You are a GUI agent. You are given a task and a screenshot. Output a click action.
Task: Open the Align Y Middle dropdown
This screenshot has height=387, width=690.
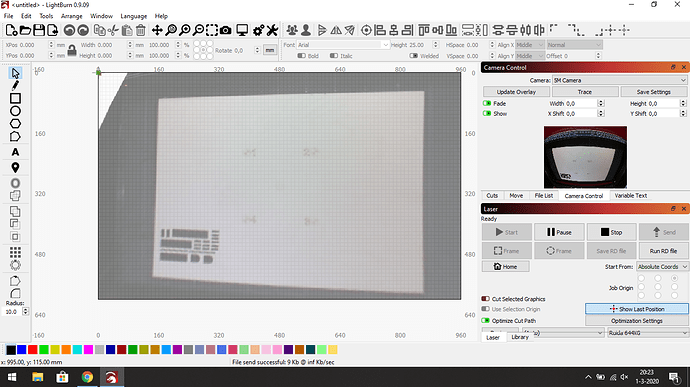tap(530, 56)
